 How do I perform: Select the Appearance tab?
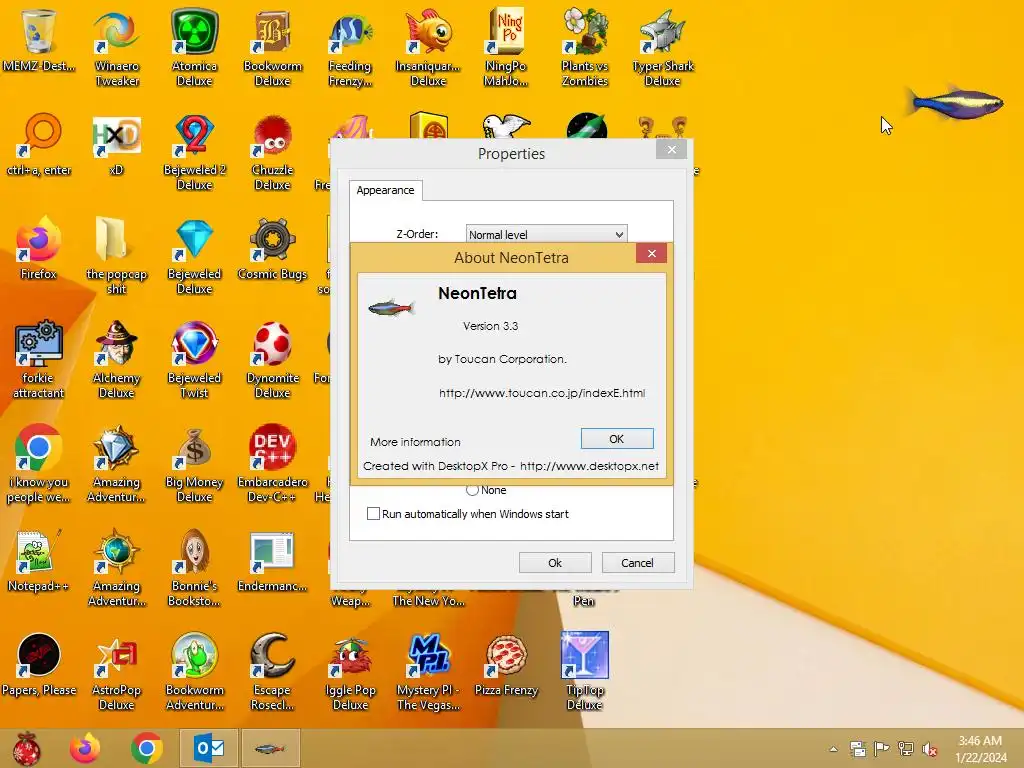tap(385, 190)
